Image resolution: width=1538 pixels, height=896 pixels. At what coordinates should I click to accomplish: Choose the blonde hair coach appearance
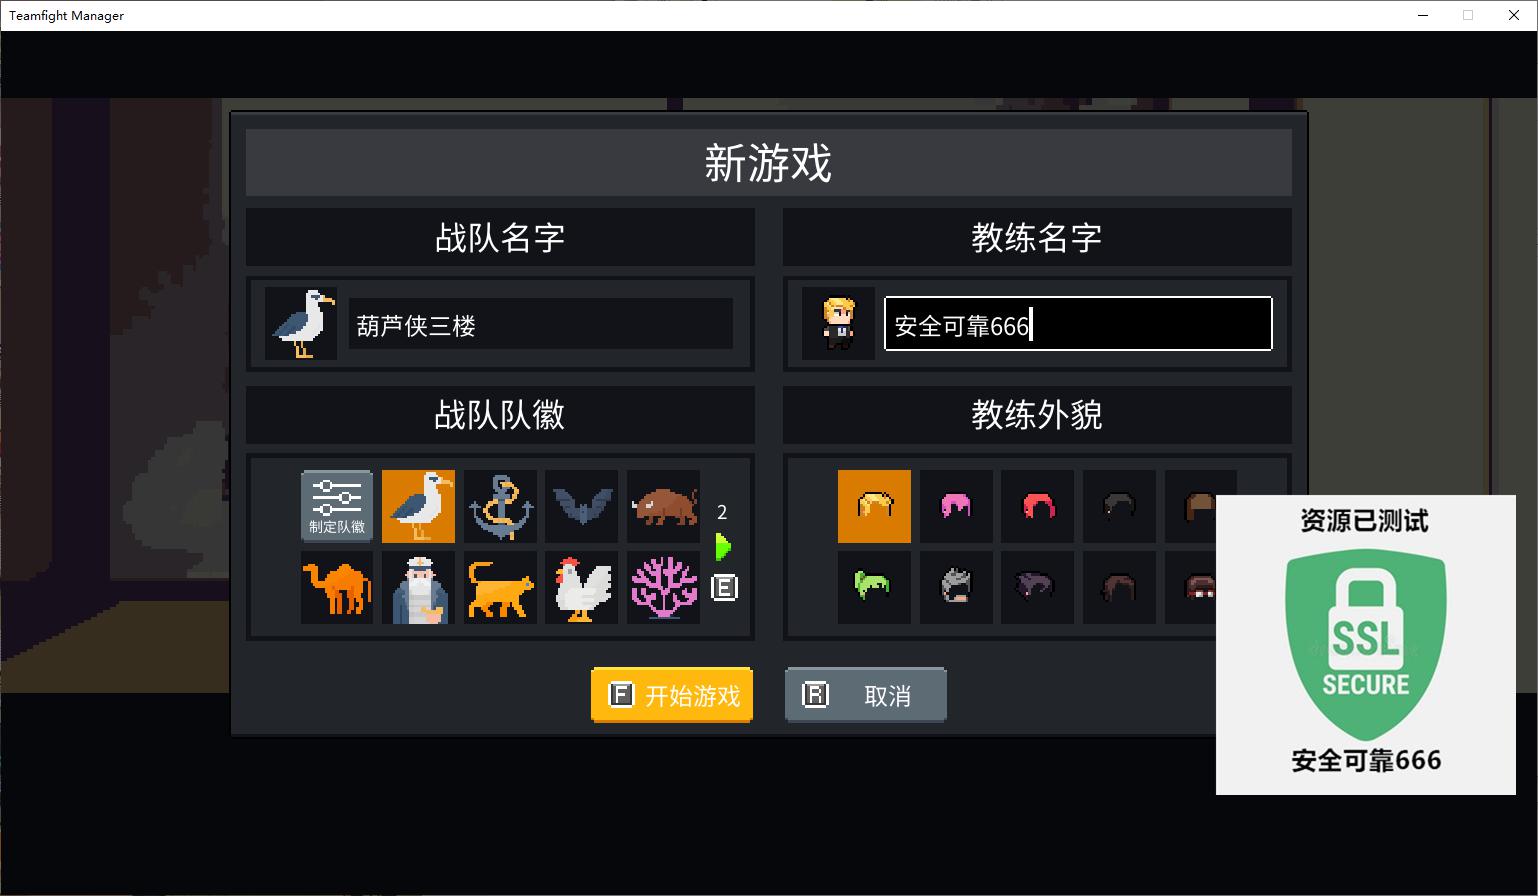click(x=874, y=507)
